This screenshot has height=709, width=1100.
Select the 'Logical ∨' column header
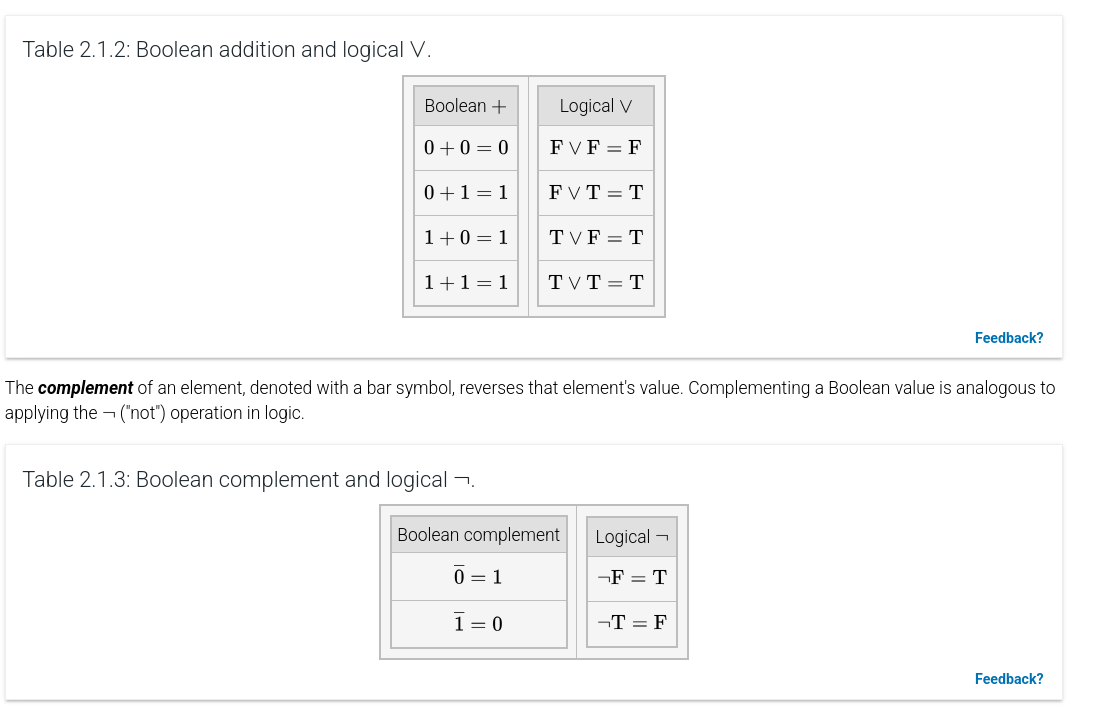pos(596,106)
